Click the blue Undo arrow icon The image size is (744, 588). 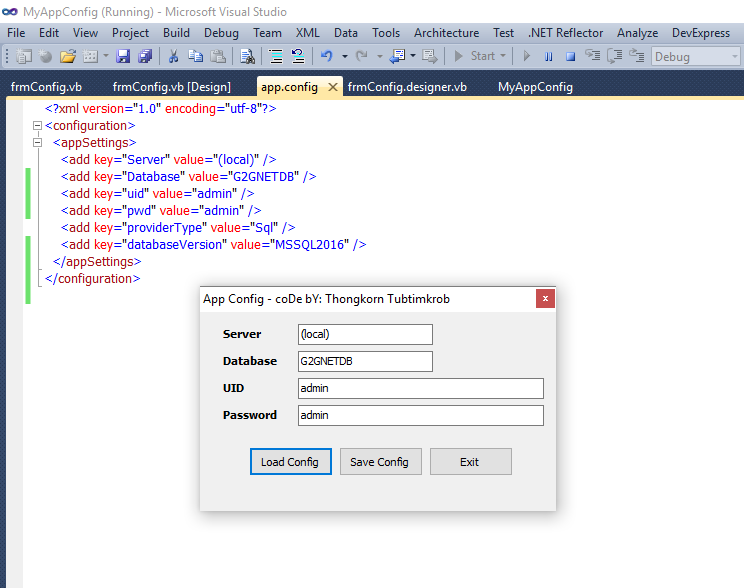click(326, 56)
